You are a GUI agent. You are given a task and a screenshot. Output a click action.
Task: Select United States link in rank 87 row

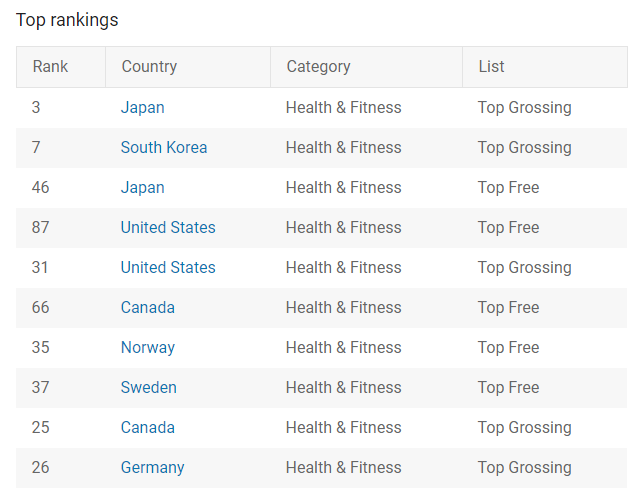(168, 227)
